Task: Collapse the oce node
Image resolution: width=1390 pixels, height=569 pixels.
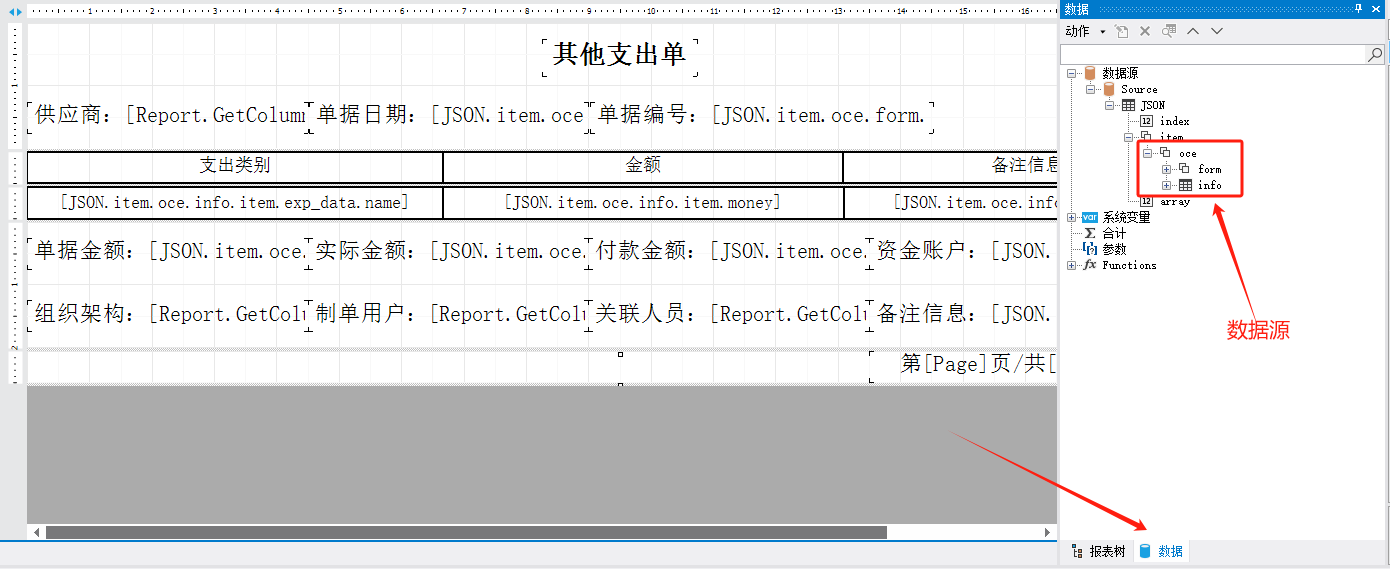Action: [1148, 153]
